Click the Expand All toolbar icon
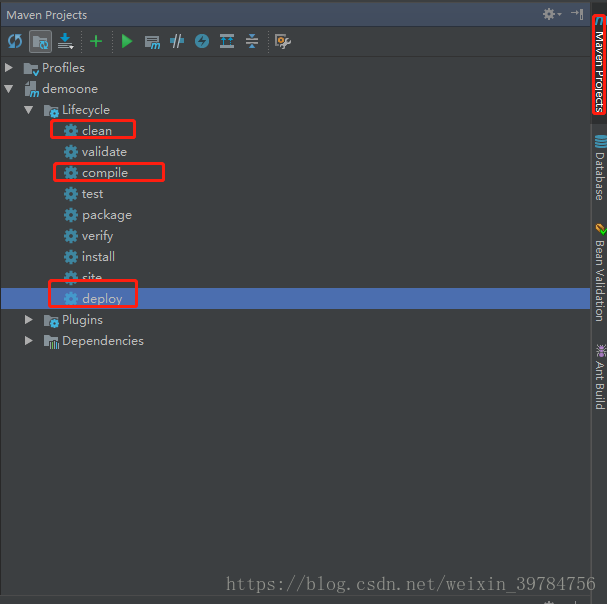The height and width of the screenshot is (604, 607). [227, 41]
